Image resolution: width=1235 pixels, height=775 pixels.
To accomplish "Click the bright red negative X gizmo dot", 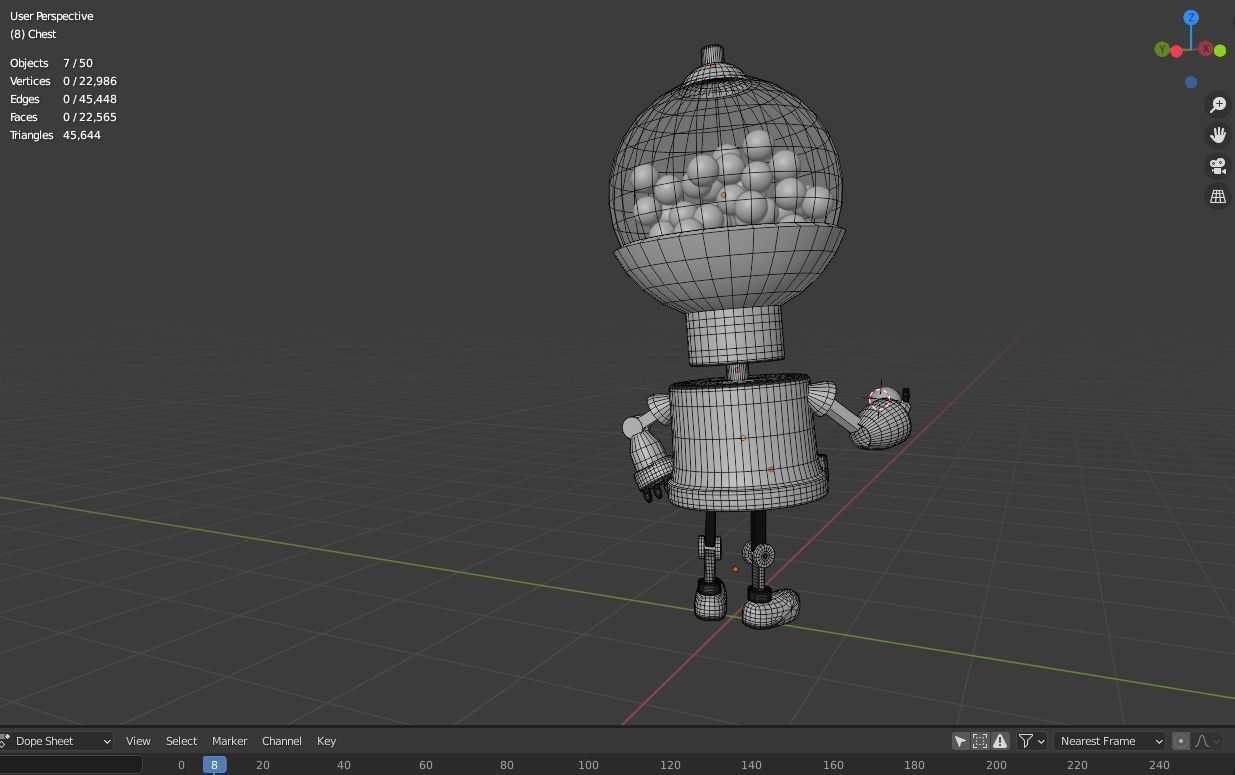I will (x=1176, y=51).
